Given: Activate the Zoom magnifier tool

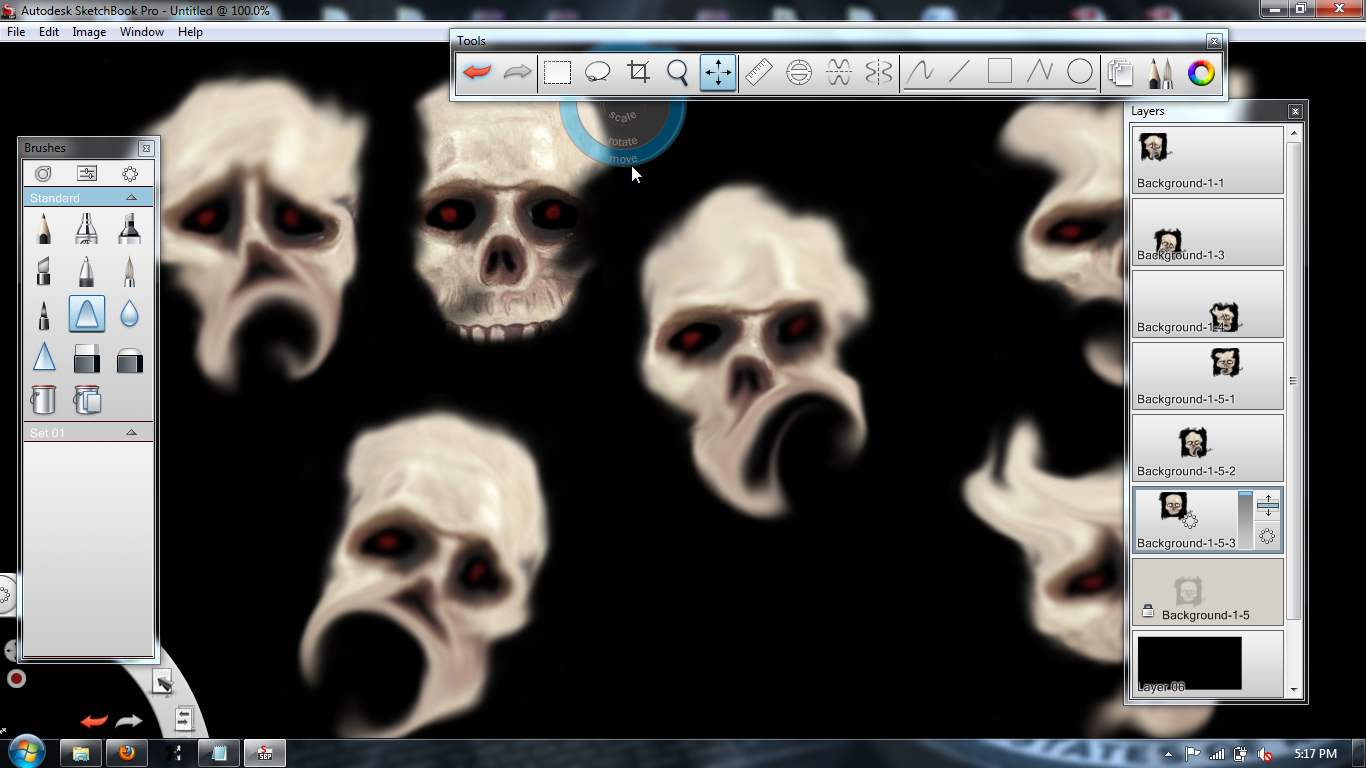Looking at the screenshot, I should 678,73.
